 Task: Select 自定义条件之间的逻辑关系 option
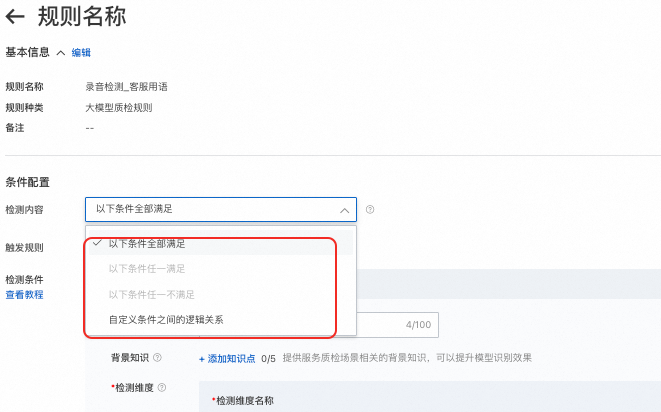click(x=166, y=320)
